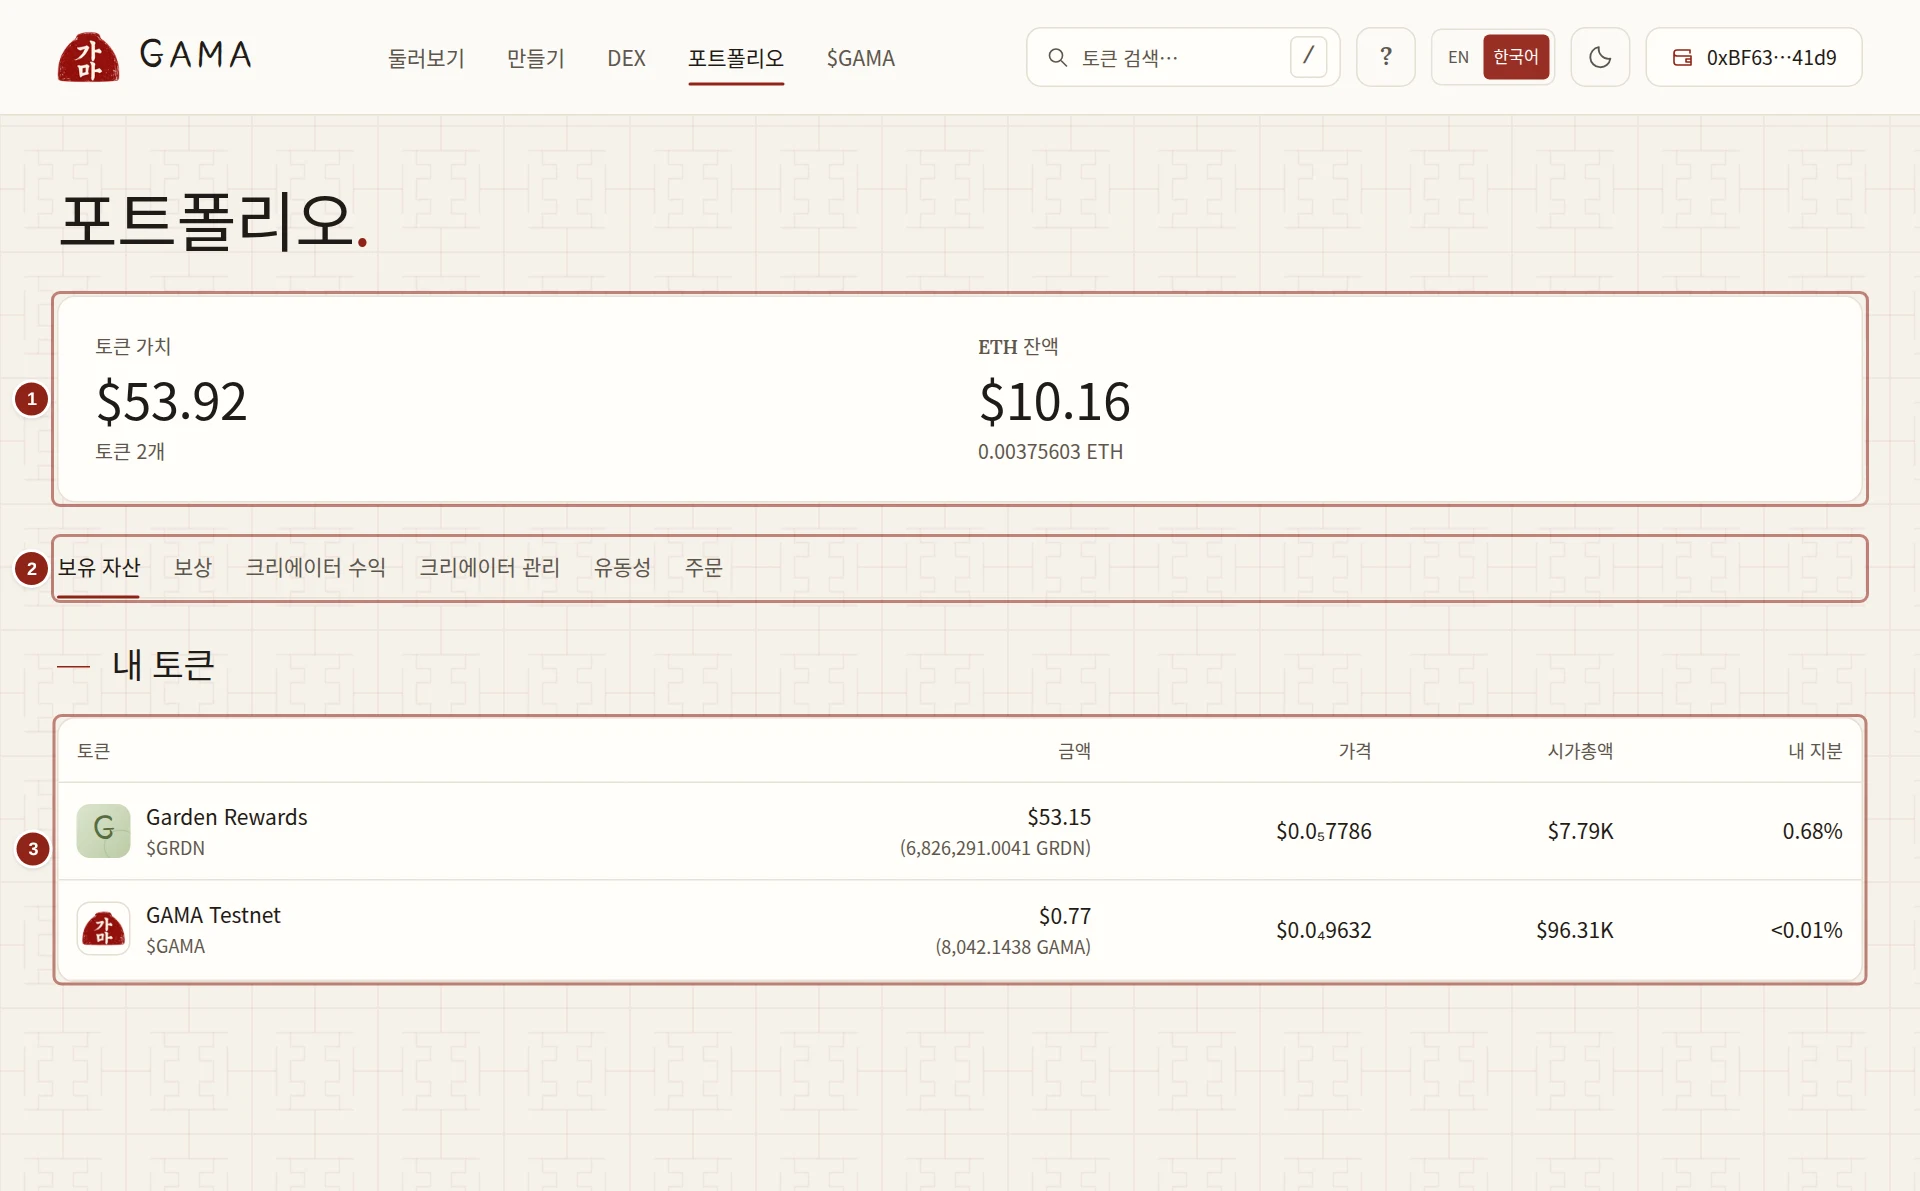Click the slash shortcut key badge
The width and height of the screenshot is (1920, 1191).
click(x=1308, y=57)
